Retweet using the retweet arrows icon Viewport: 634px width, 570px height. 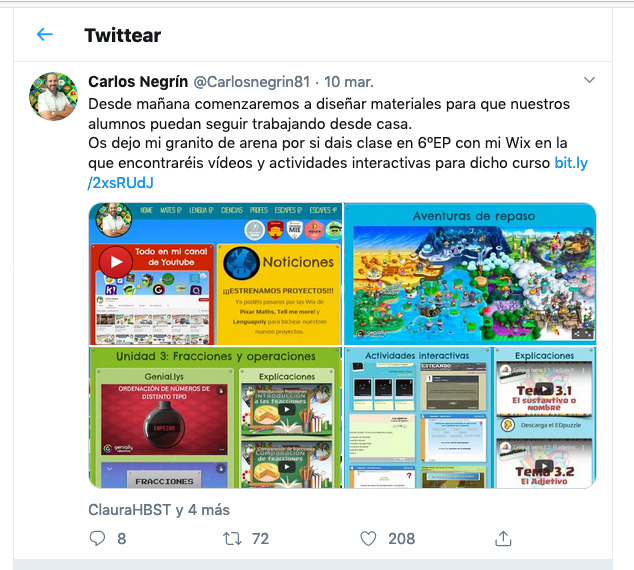(232, 538)
